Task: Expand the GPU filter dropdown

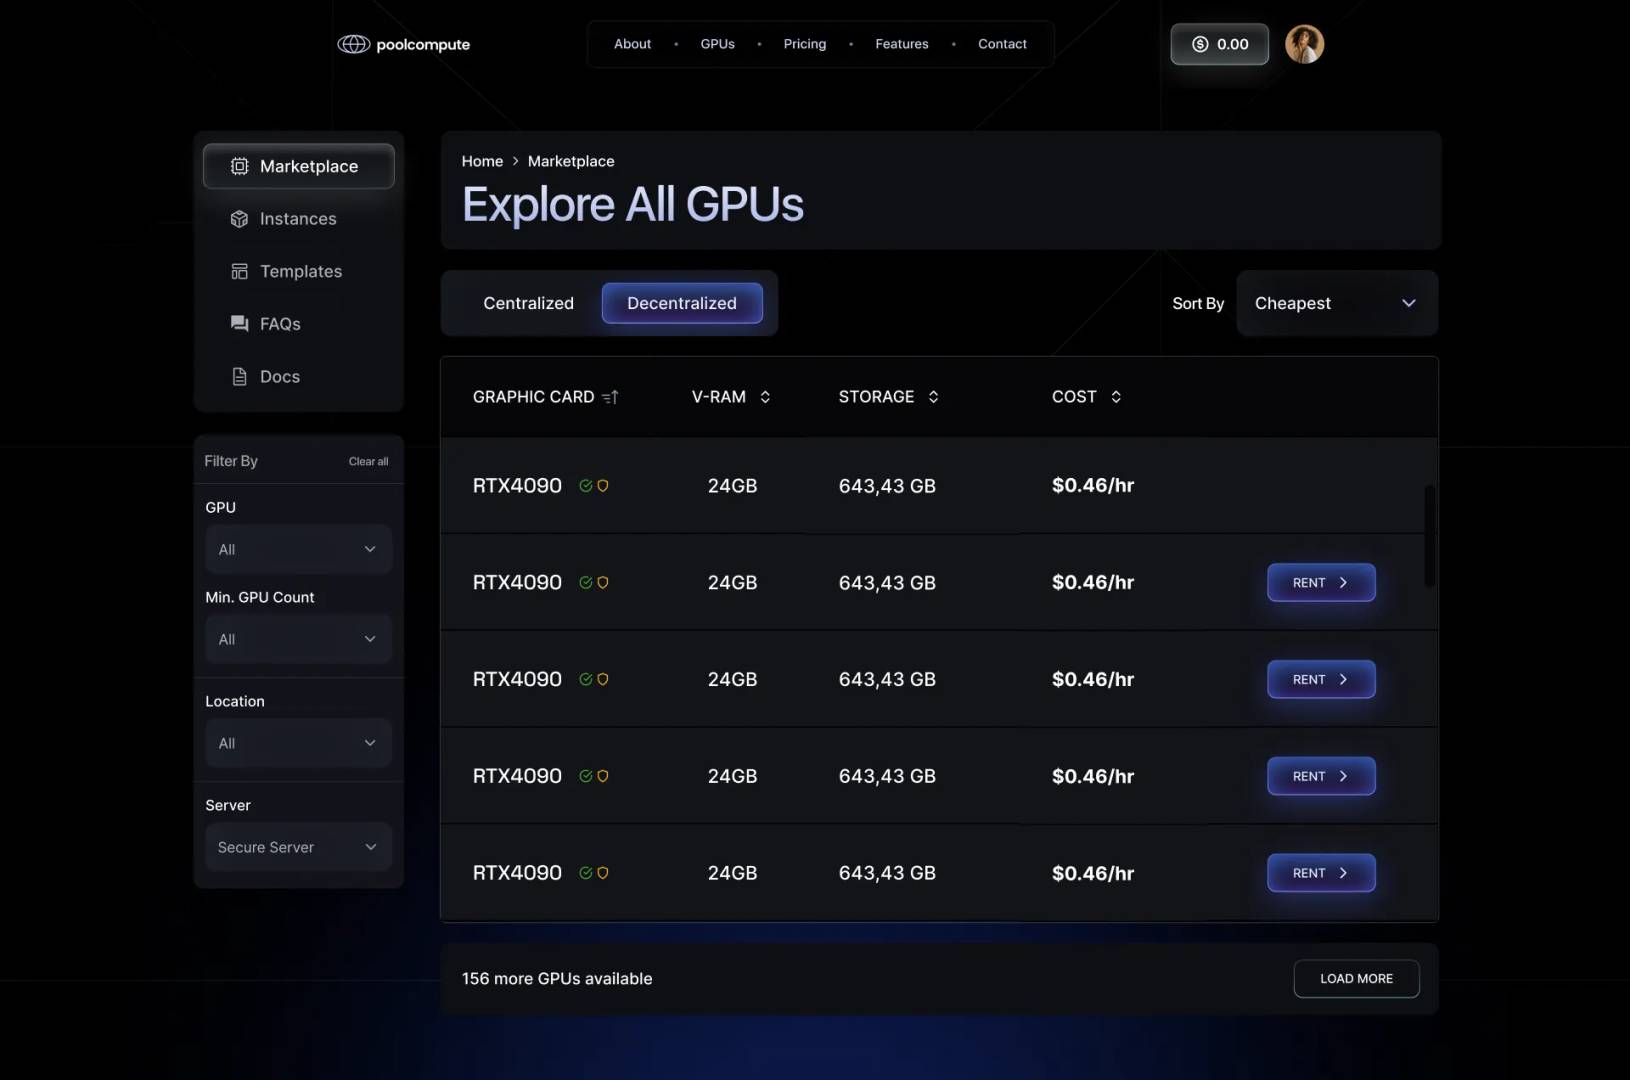Action: pyautogui.click(x=298, y=549)
